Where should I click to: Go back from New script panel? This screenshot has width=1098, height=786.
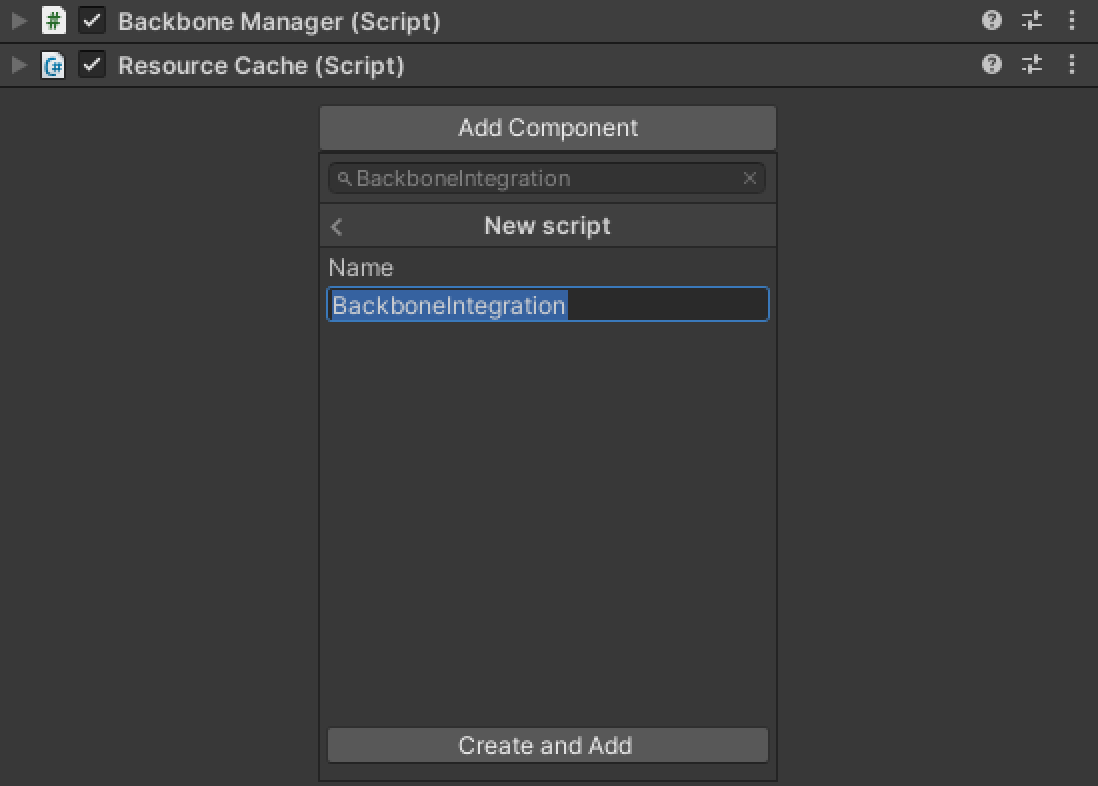tap(337, 227)
